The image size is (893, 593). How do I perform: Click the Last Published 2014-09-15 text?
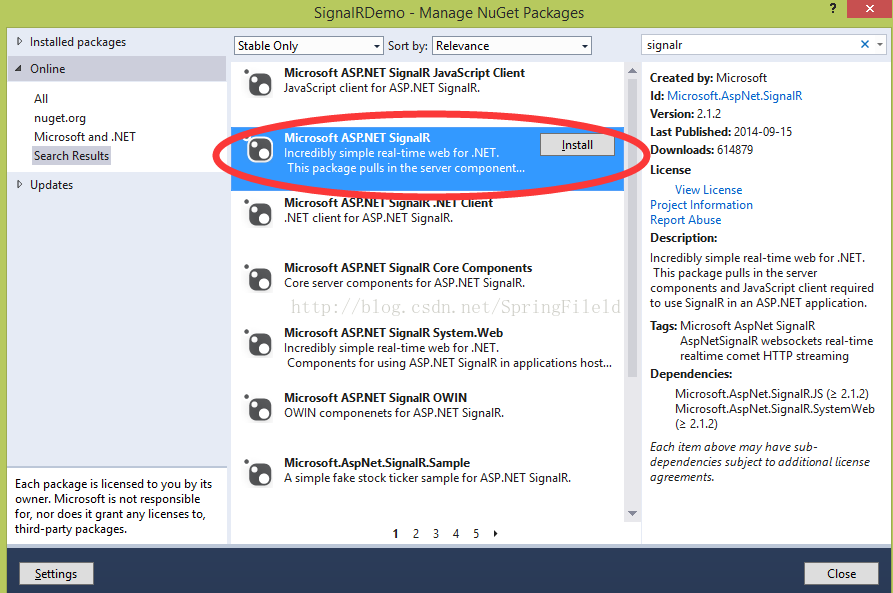[x=721, y=132]
